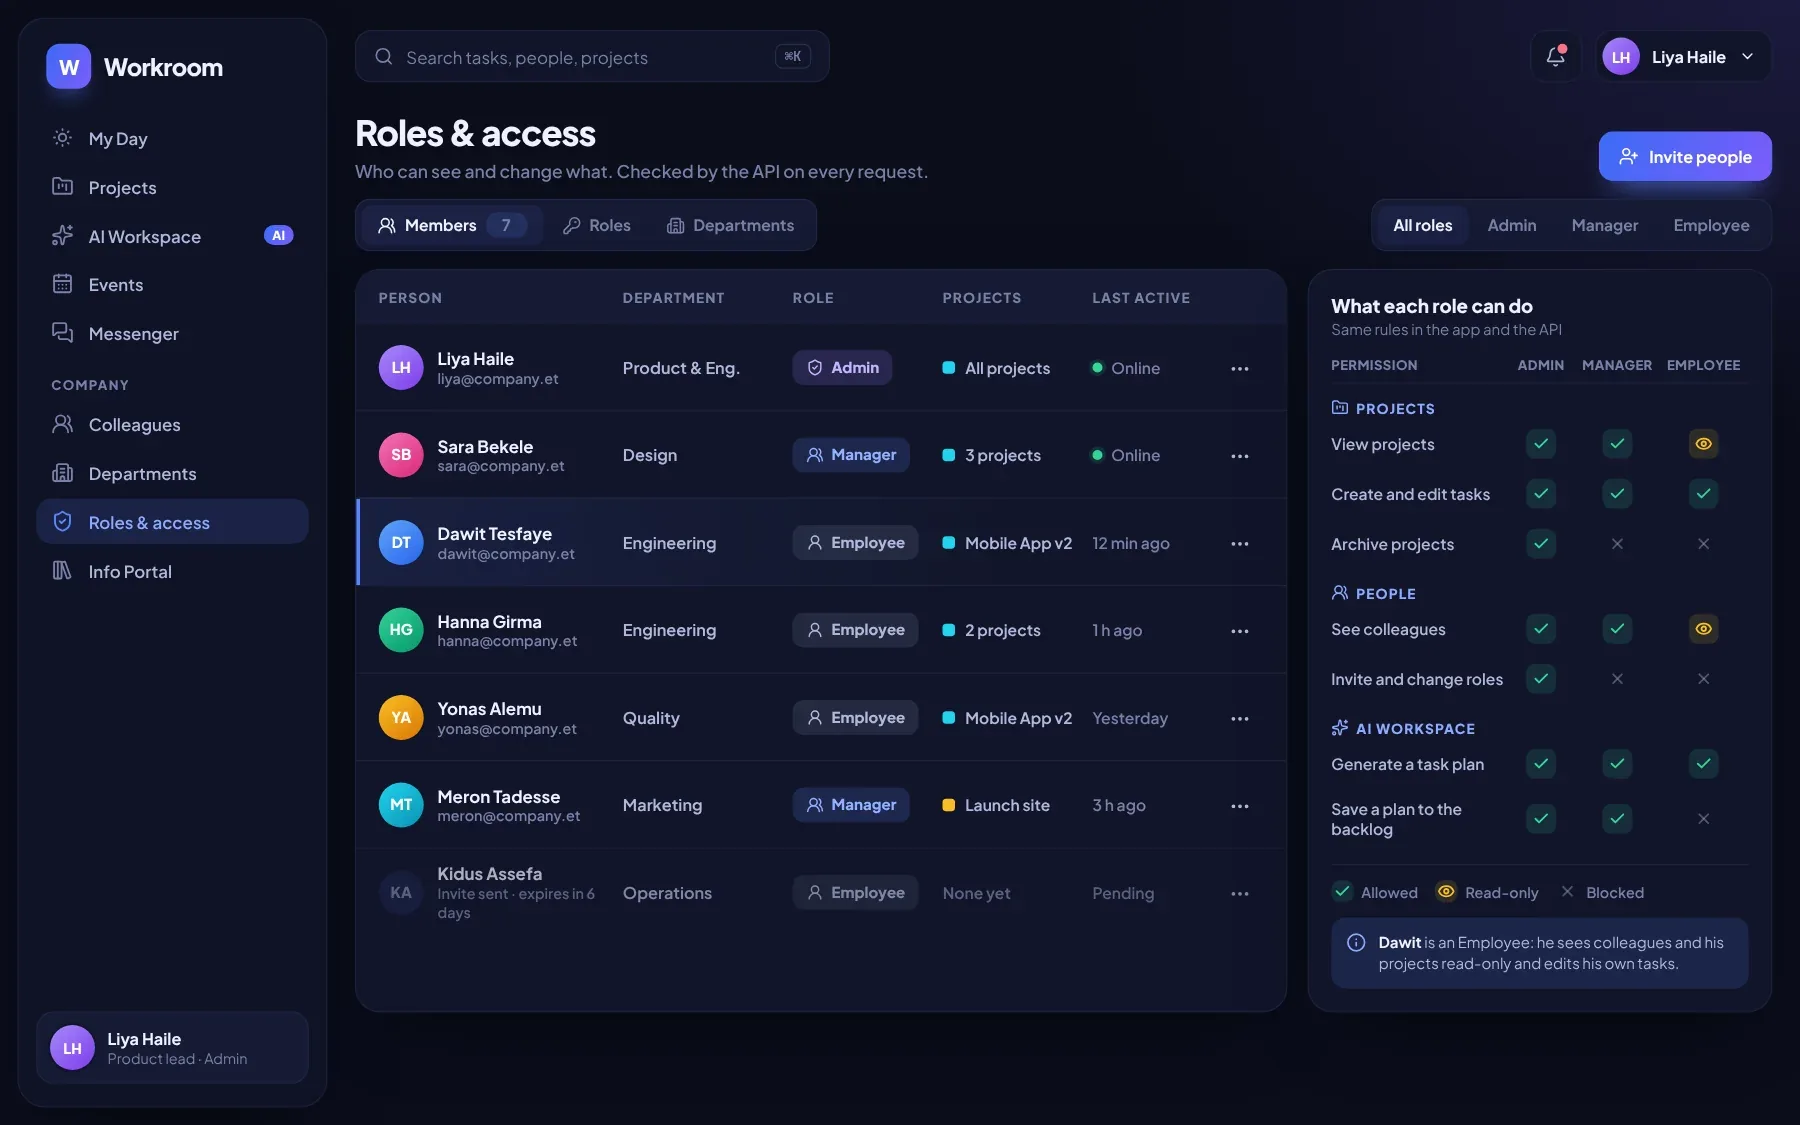Toggle Employee check for Generate a task plan
The width and height of the screenshot is (1800, 1125).
[x=1703, y=764]
